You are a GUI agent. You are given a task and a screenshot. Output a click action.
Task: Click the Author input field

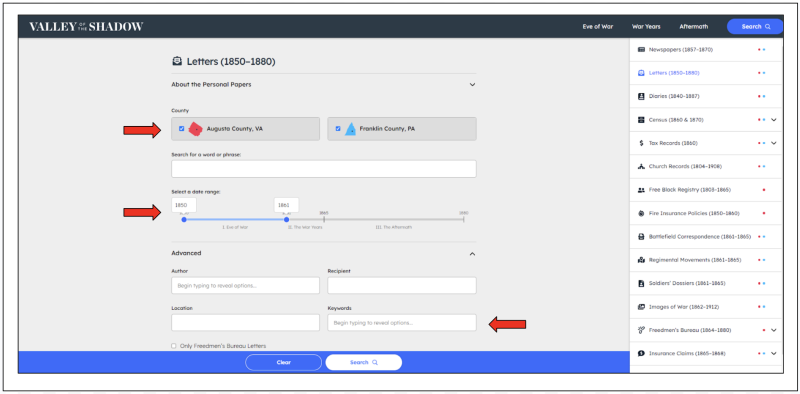[245, 286]
